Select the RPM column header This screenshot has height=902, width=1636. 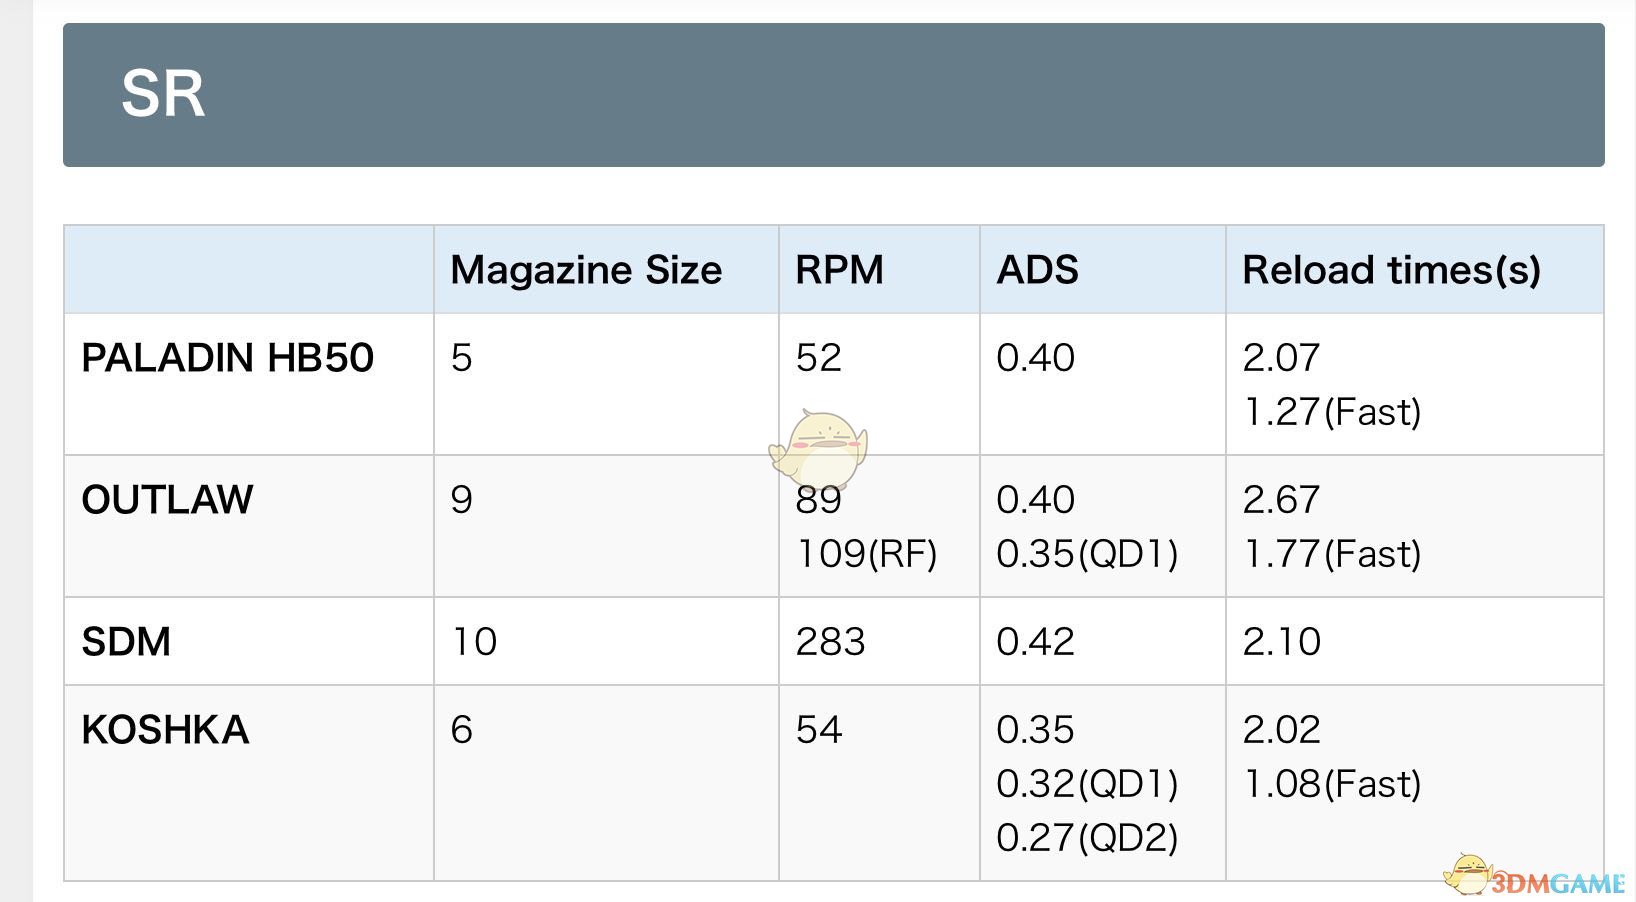pyautogui.click(x=839, y=270)
